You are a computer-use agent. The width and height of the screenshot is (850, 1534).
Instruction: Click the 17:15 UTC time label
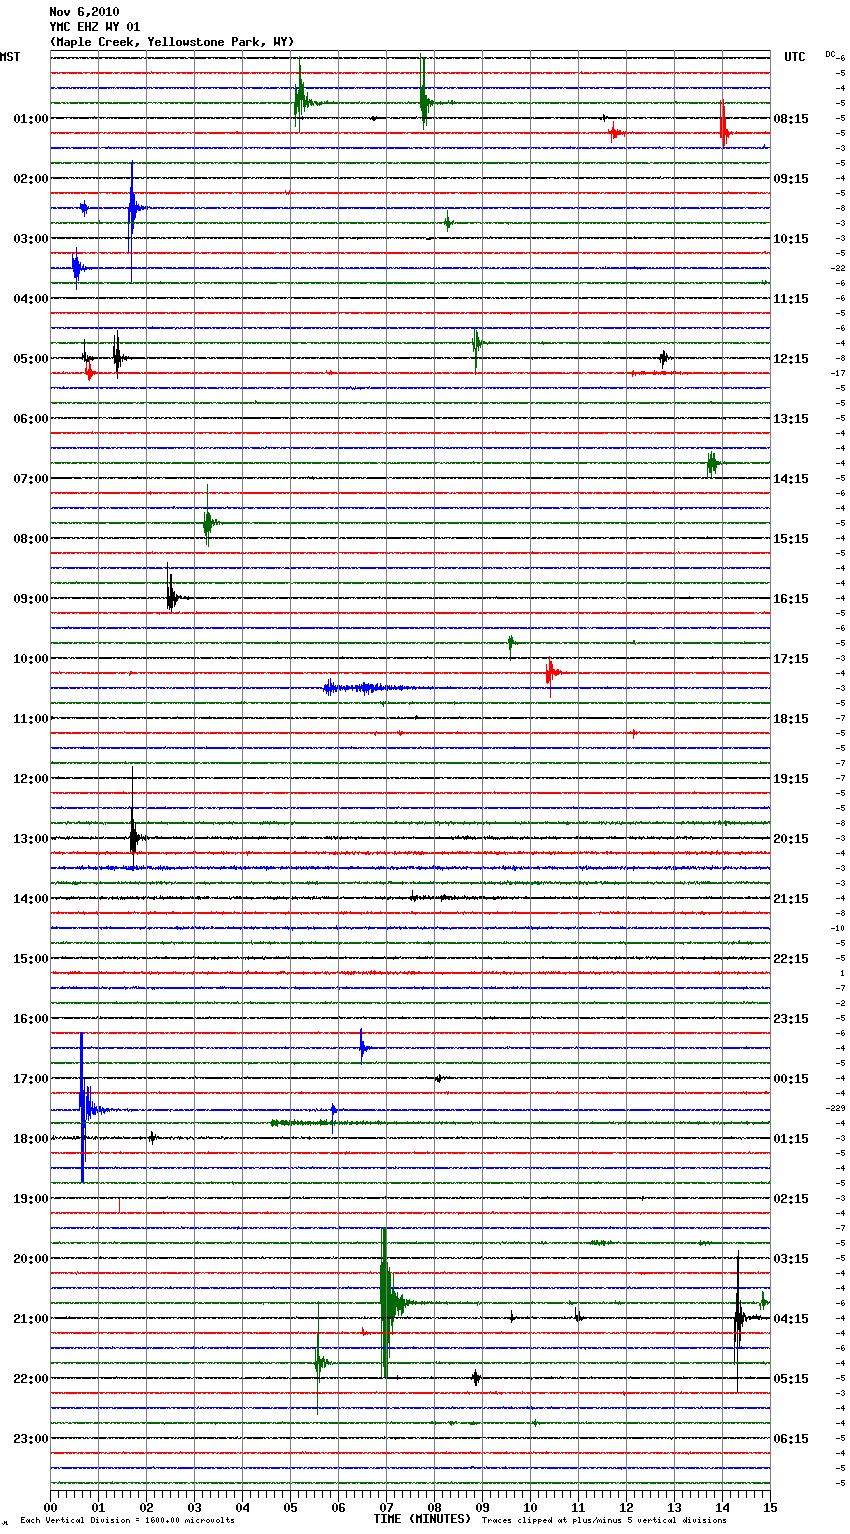pos(791,659)
